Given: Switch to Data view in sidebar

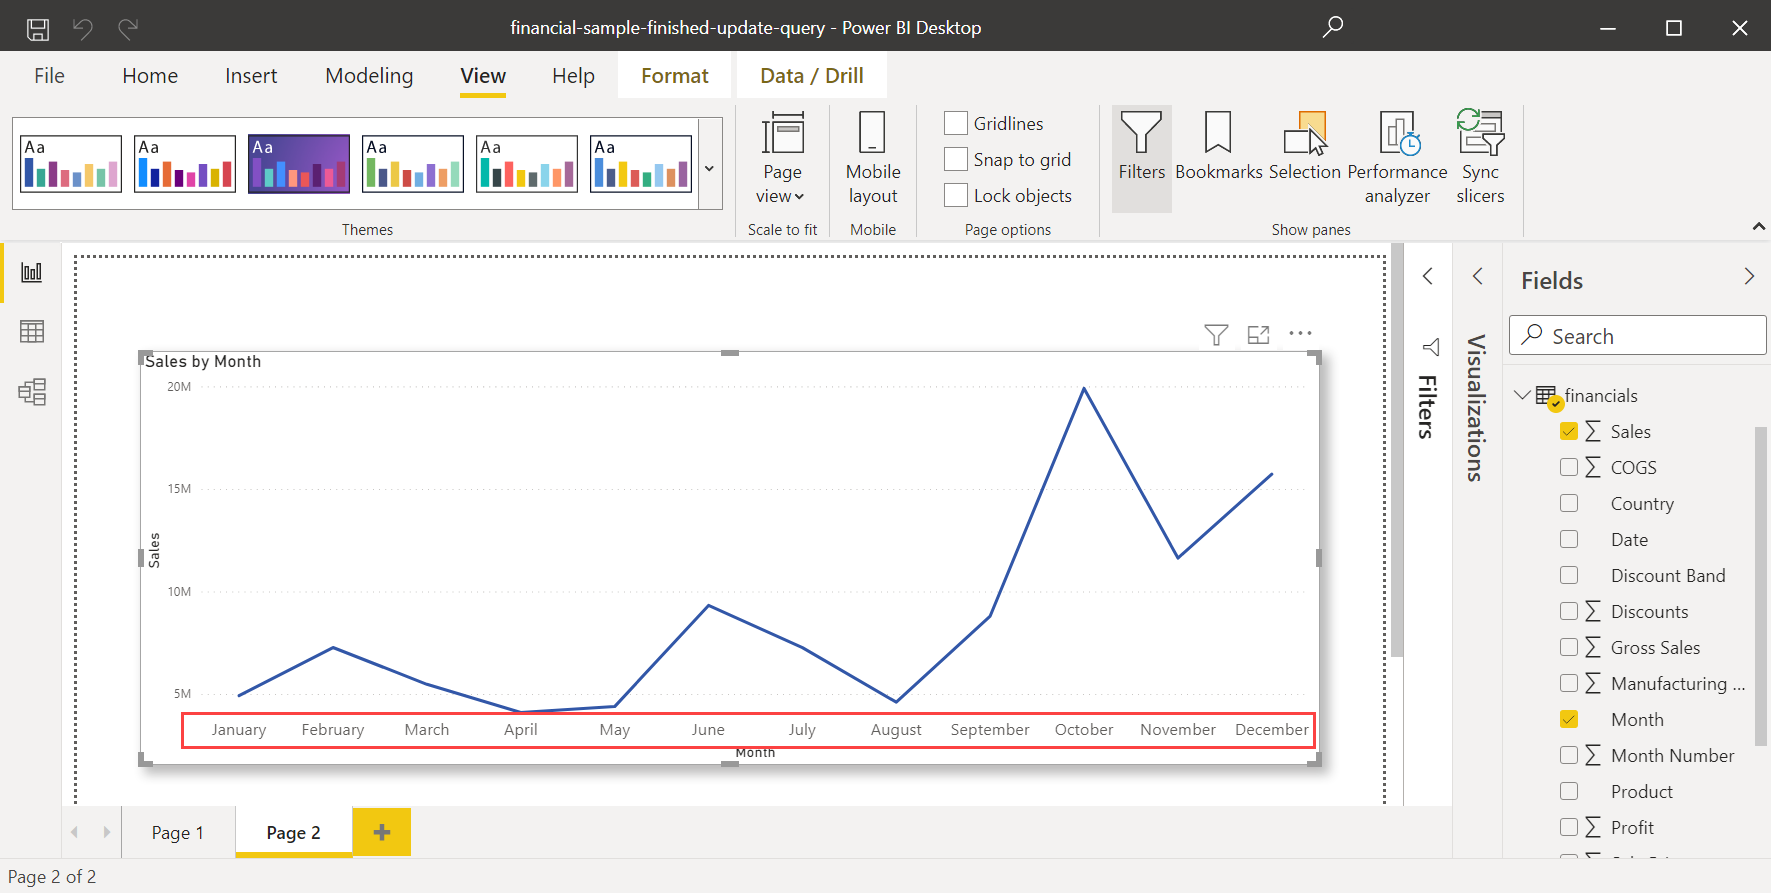Looking at the screenshot, I should pos(32,332).
